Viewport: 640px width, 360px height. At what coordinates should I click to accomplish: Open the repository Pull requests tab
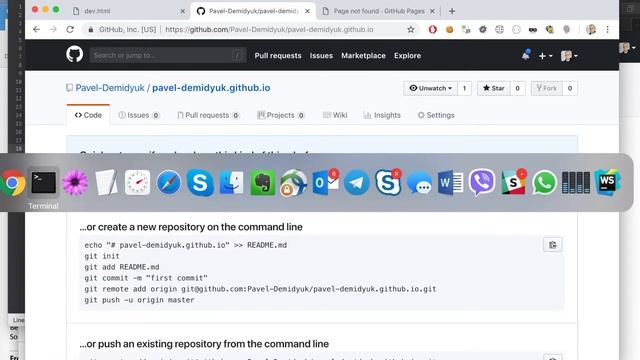pyautogui.click(x=208, y=115)
